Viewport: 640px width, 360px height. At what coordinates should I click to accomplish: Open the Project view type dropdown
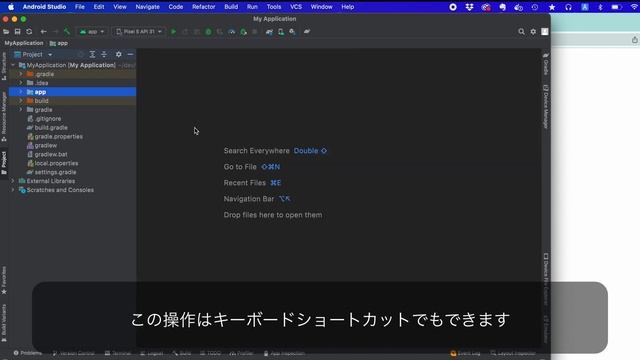coord(33,54)
